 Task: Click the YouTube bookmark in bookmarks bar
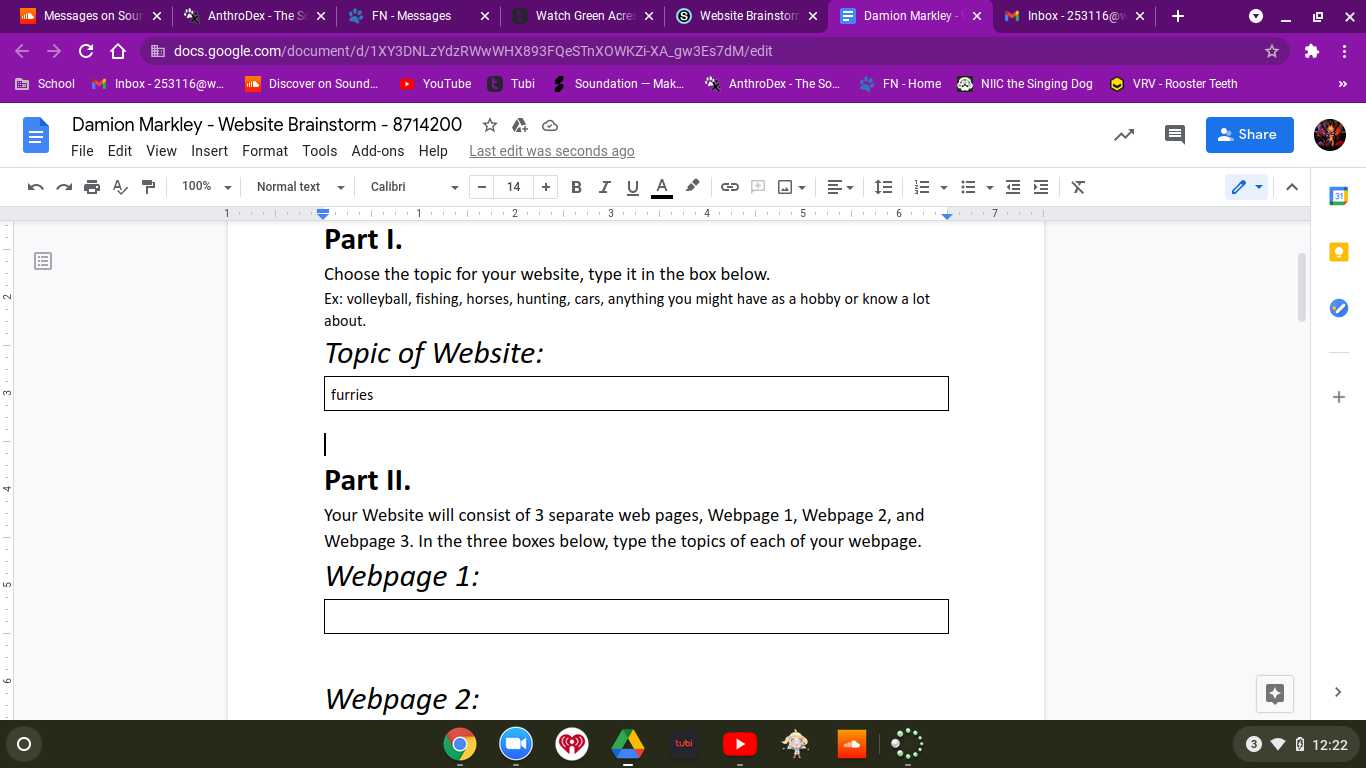435,84
